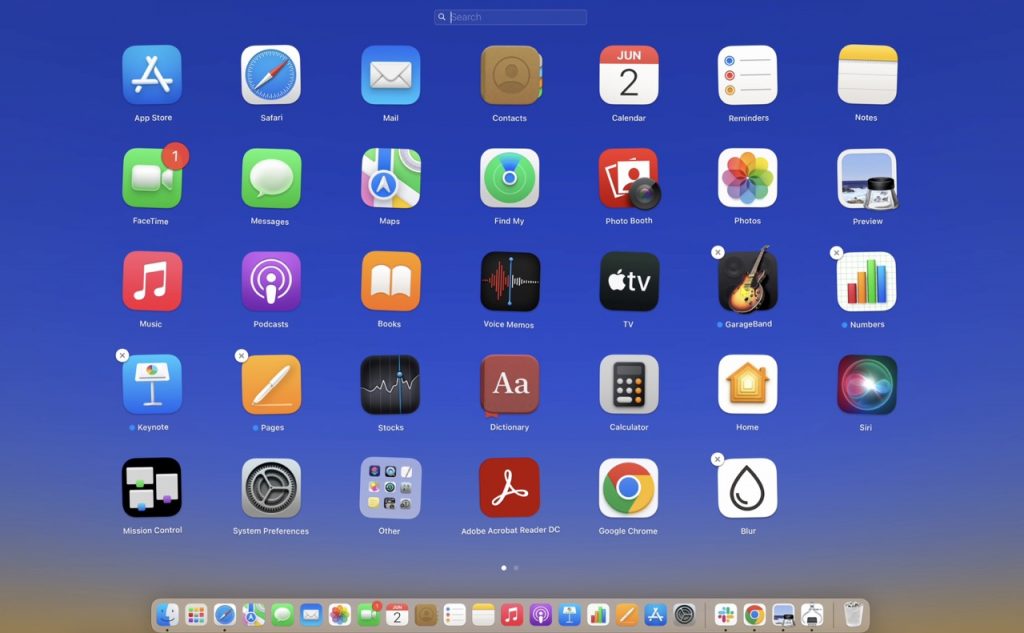Open the FaceTime app with badge

pyautogui.click(x=152, y=178)
